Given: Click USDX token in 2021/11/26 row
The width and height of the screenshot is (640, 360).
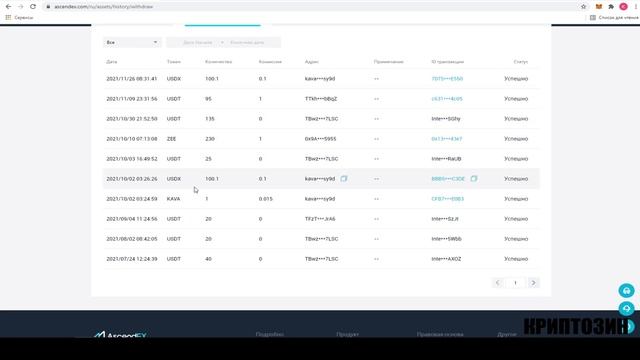Looking at the screenshot, I should tap(173, 78).
